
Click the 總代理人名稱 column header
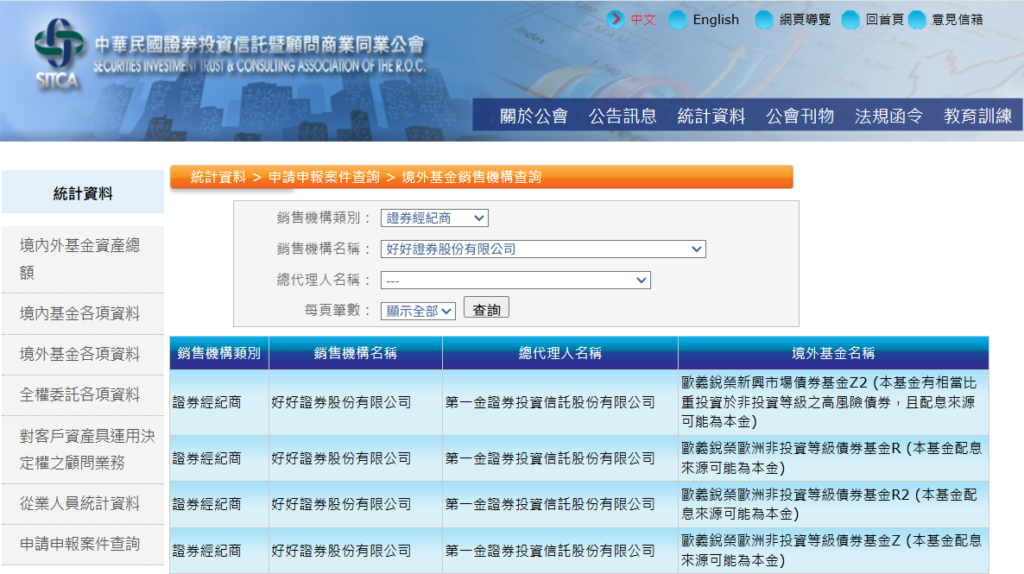(560, 353)
